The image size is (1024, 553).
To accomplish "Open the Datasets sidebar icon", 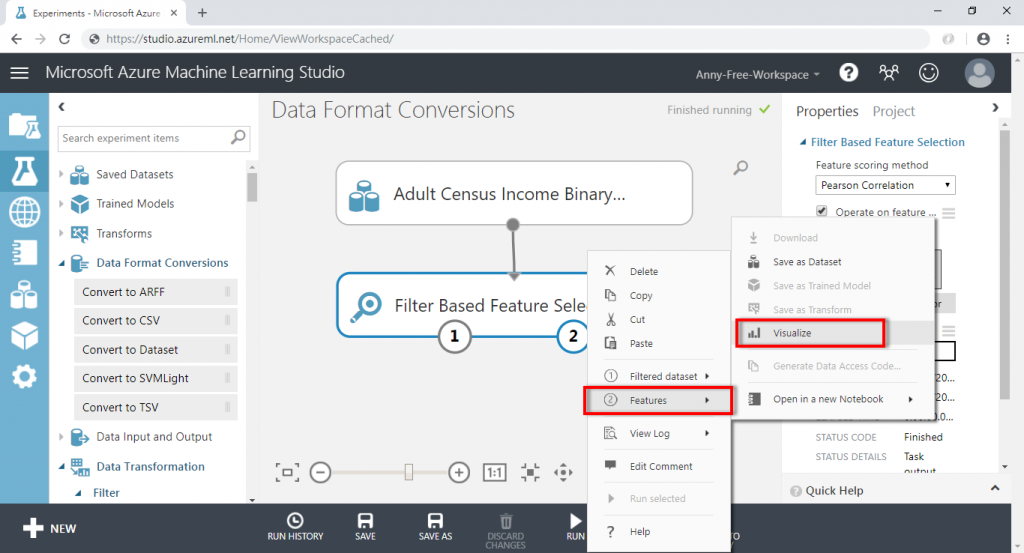I will click(24, 294).
